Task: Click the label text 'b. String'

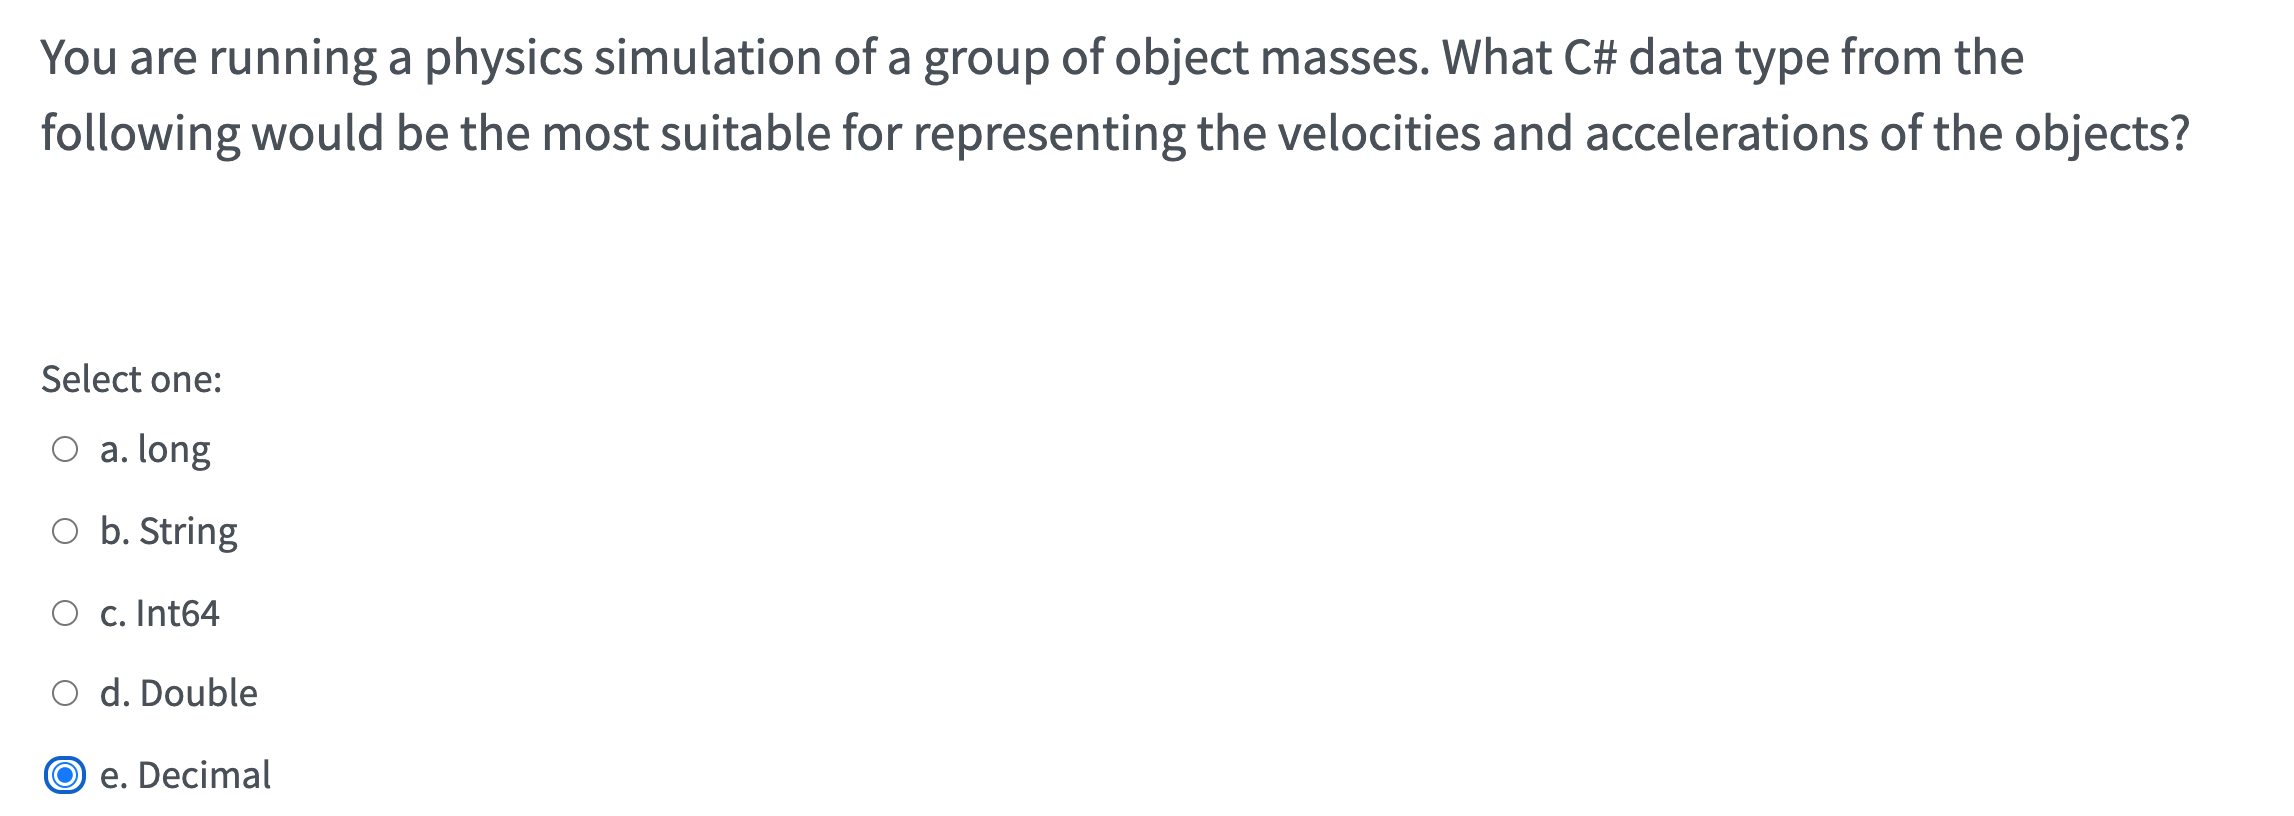Action: pos(169,531)
